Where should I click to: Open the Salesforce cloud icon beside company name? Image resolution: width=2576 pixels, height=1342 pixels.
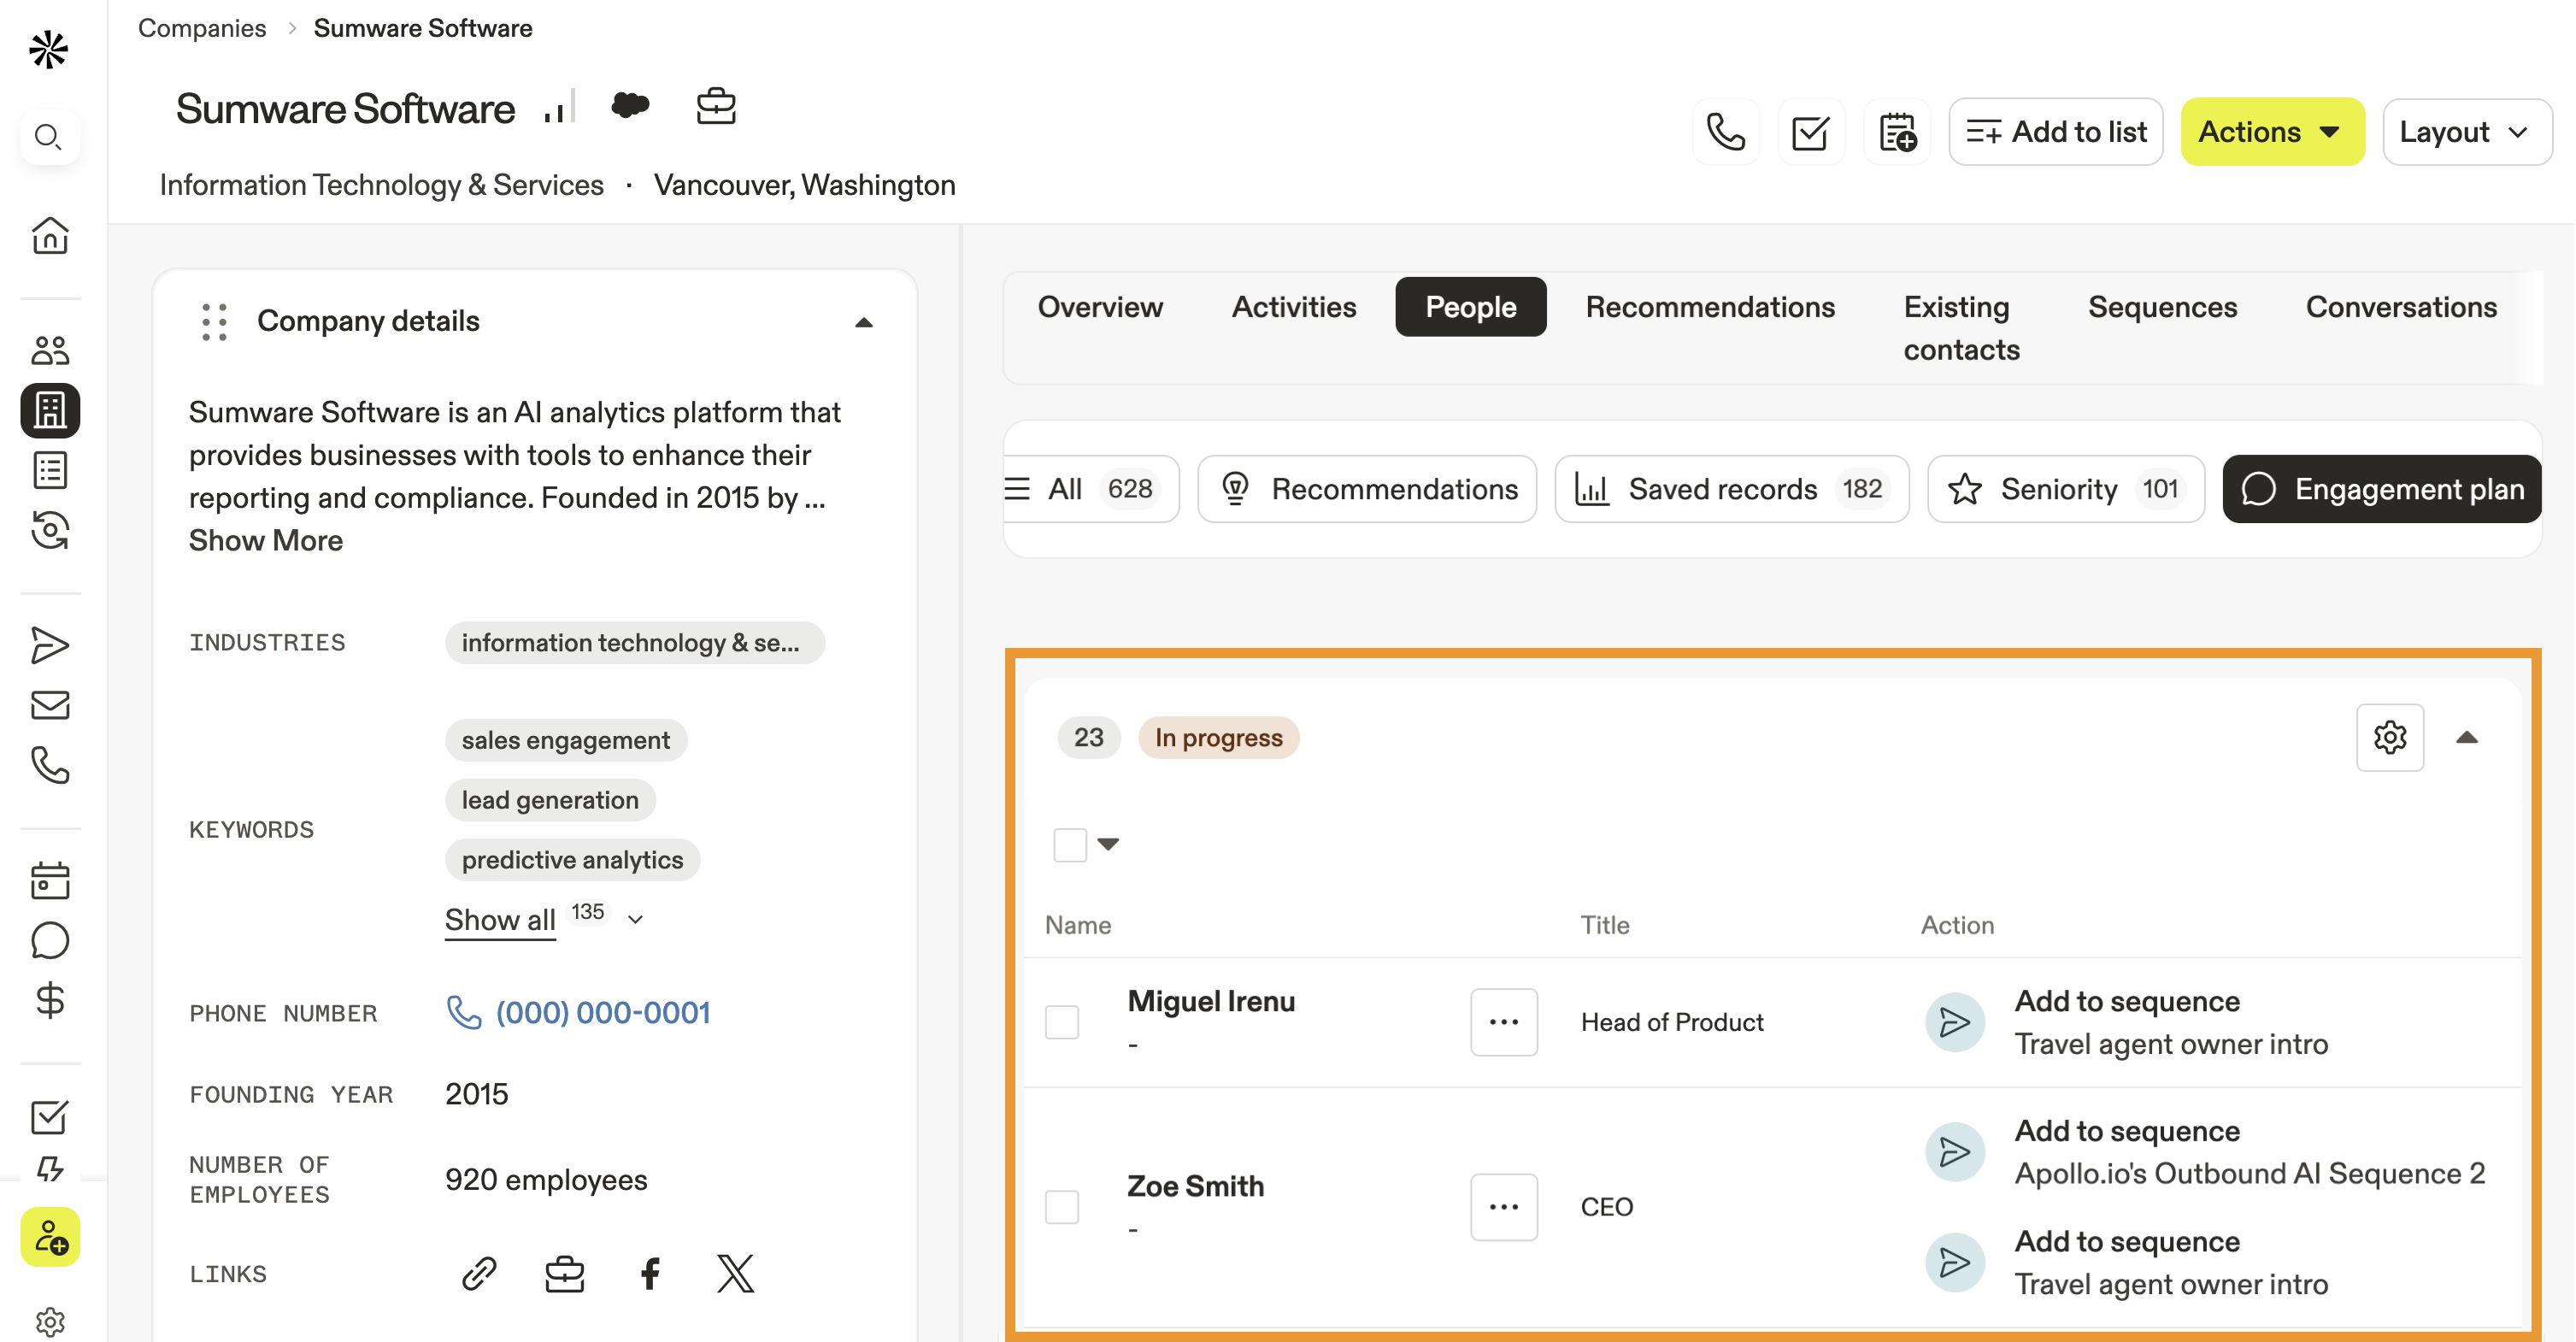[630, 105]
